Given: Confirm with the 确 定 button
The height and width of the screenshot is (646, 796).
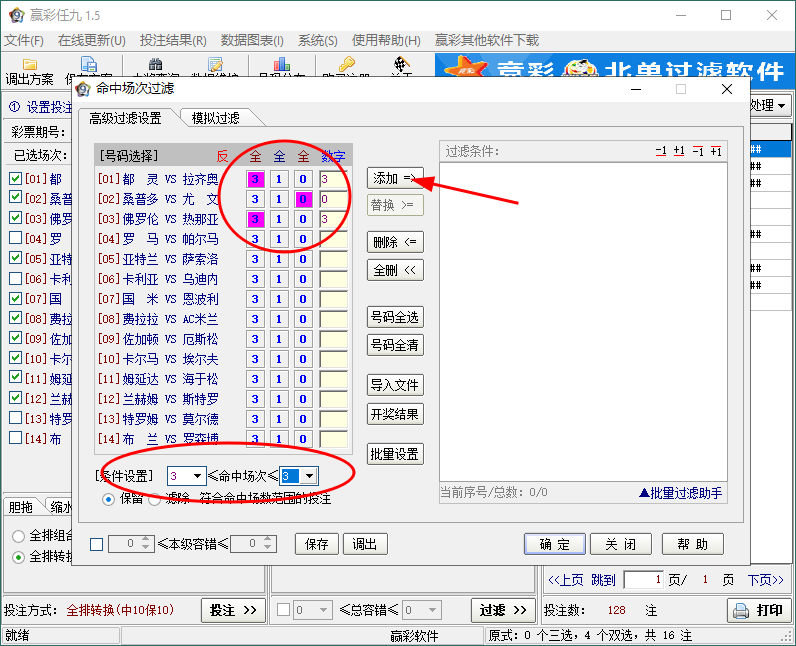Looking at the screenshot, I should [x=554, y=544].
